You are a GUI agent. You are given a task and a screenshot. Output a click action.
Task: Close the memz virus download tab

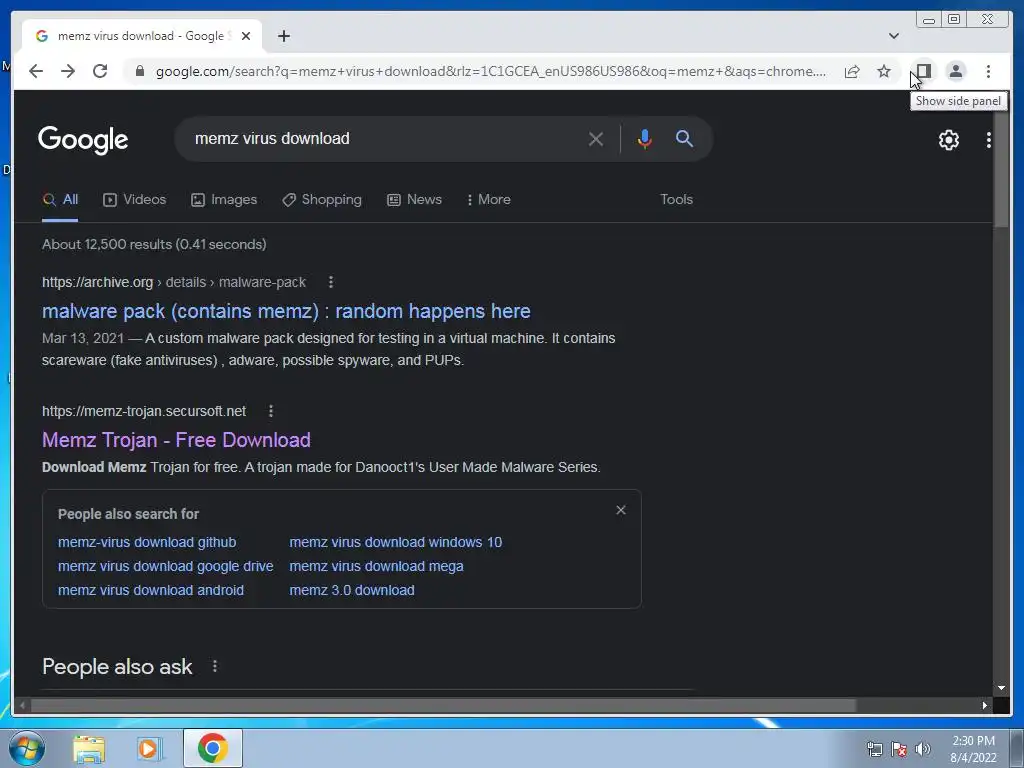[246, 36]
